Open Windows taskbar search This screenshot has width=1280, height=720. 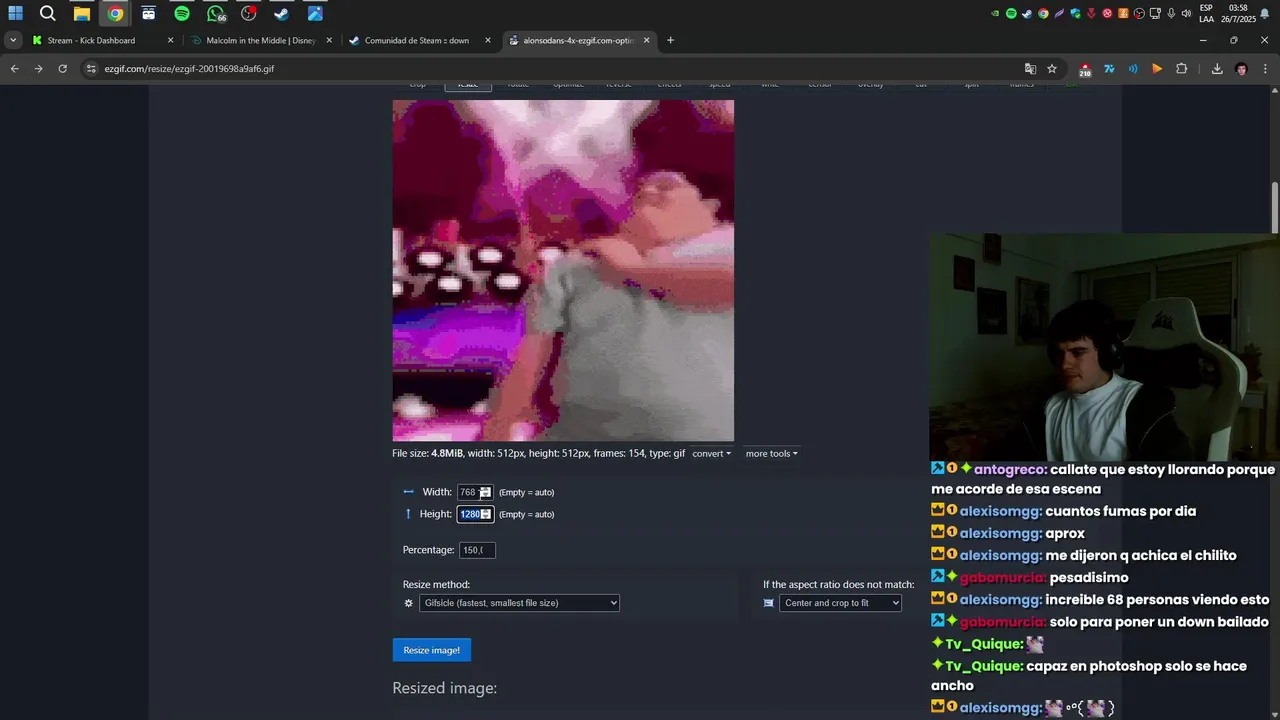(x=48, y=13)
